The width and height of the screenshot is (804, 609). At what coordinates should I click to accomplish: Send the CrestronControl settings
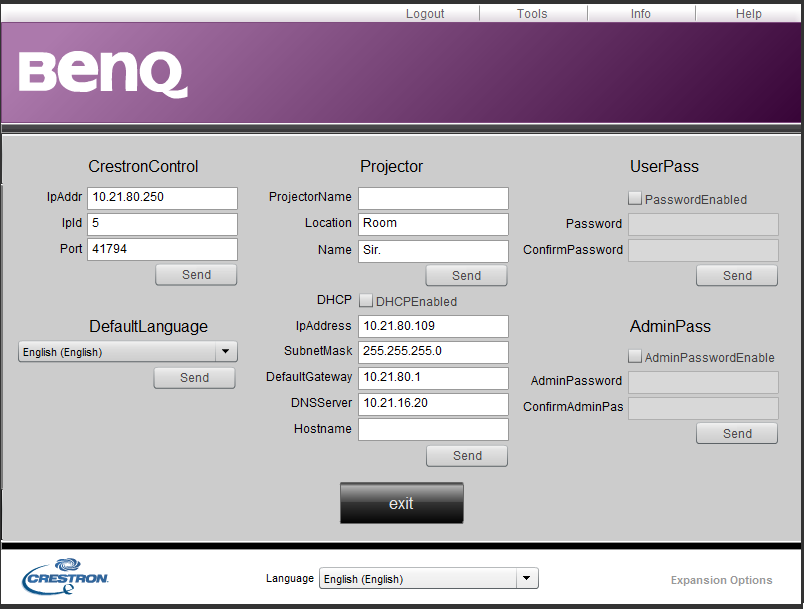pos(196,275)
